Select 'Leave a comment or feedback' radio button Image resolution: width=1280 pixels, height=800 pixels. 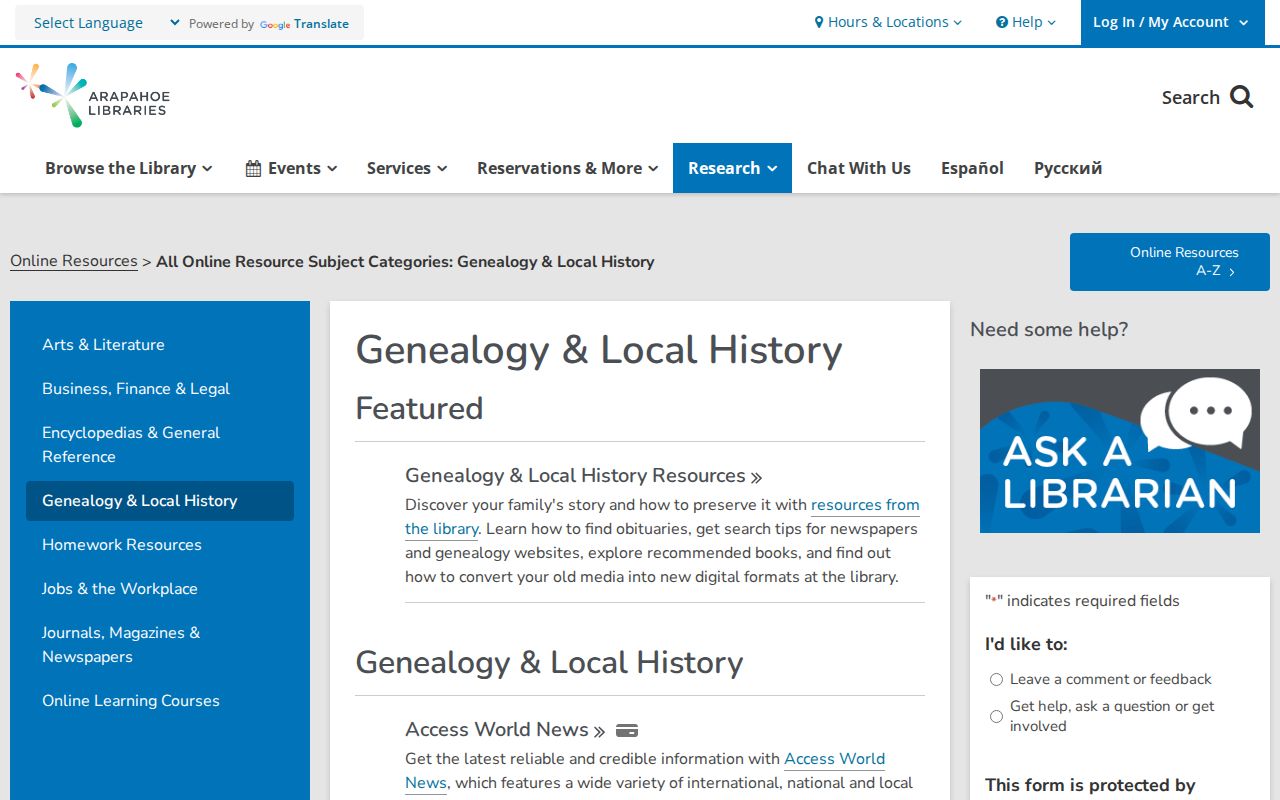[x=996, y=680]
